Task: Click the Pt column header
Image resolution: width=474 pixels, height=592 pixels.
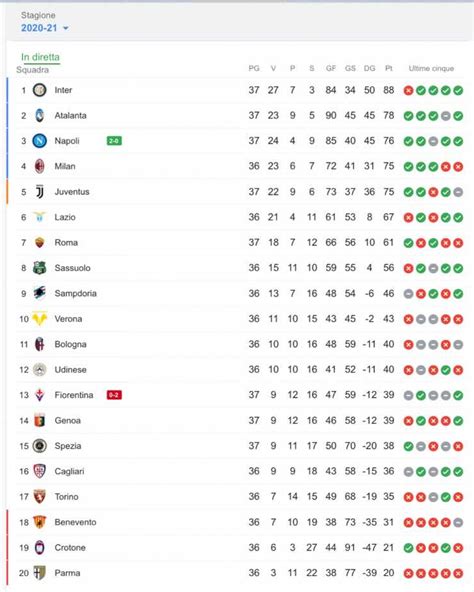Action: [x=389, y=68]
